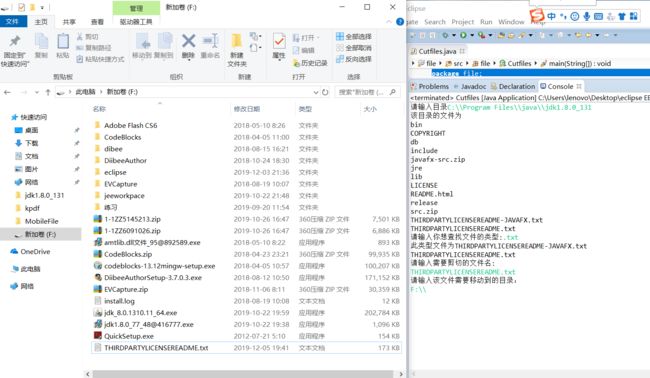This screenshot has height=378, width=650.
Task: Switch to the View (查看) ribbon tab
Action: [97, 22]
